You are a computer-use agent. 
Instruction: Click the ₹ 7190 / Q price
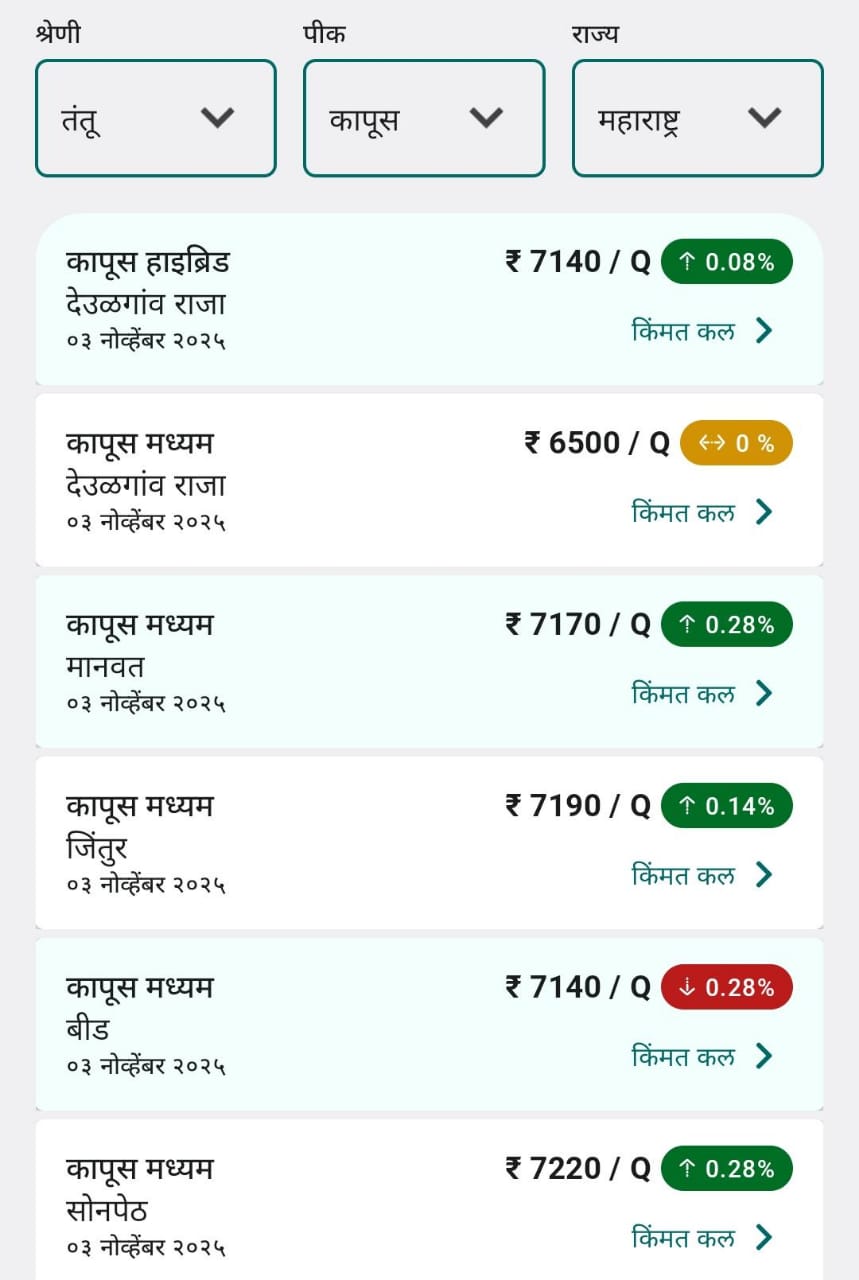click(x=577, y=806)
